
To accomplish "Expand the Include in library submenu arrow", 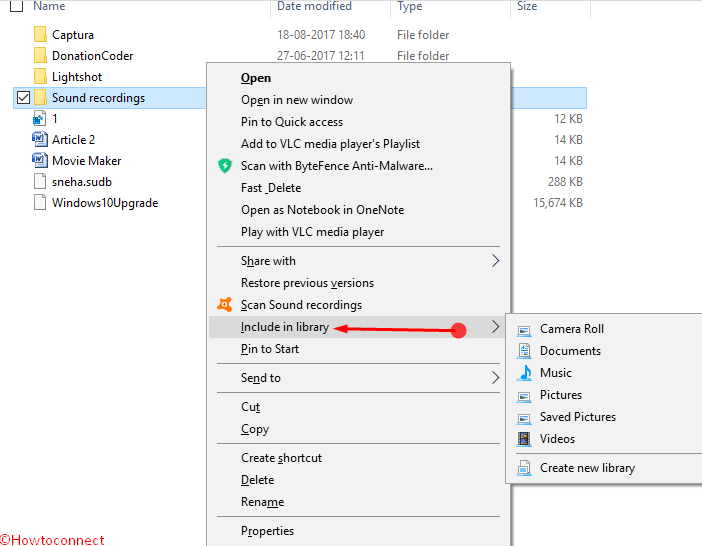I will [x=495, y=327].
